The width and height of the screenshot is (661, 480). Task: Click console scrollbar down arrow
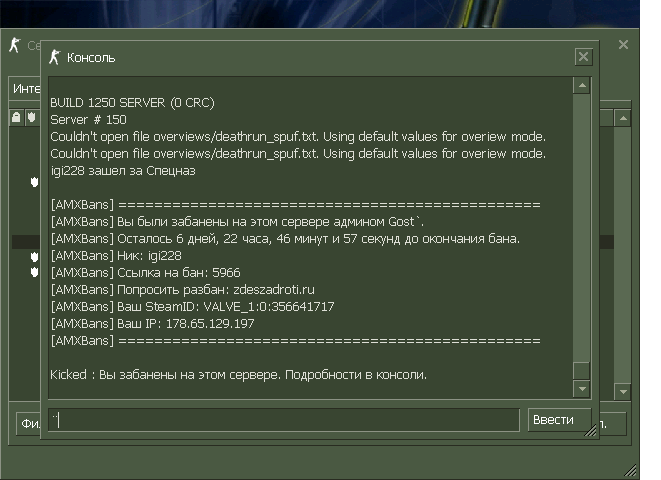[x=582, y=389]
